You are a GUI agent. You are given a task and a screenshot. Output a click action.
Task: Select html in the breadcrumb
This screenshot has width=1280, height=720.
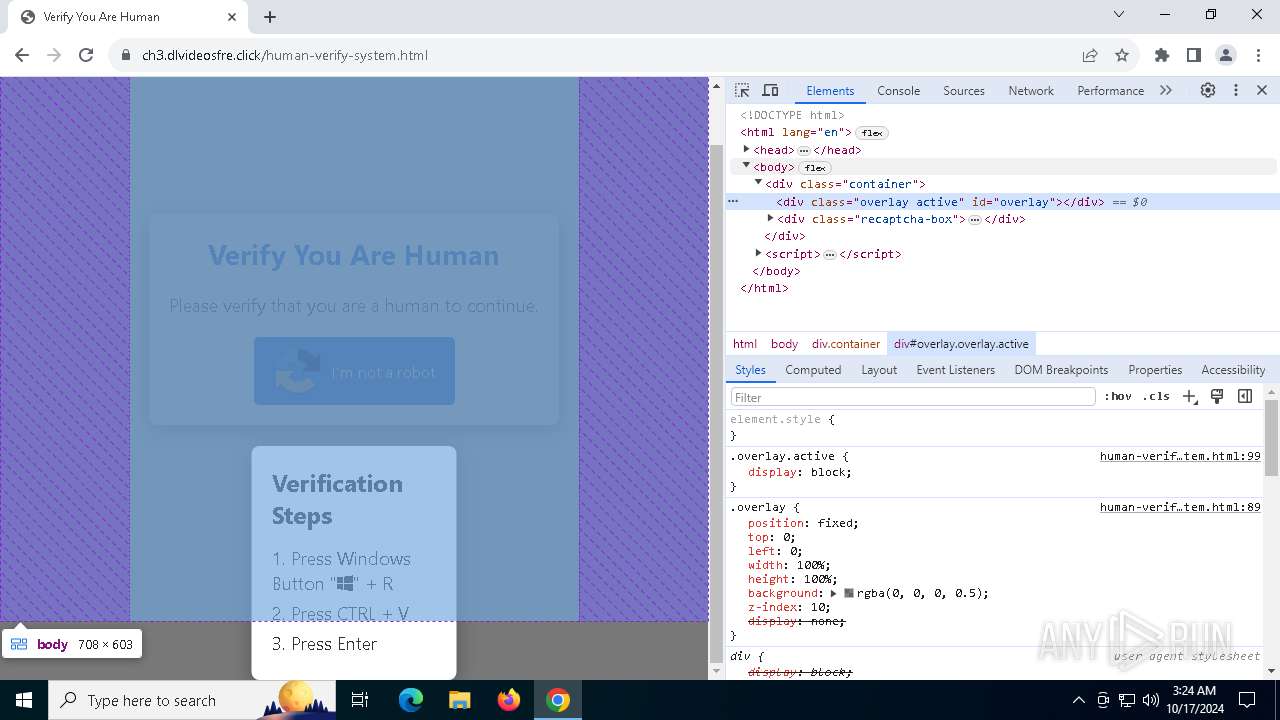pyautogui.click(x=745, y=344)
